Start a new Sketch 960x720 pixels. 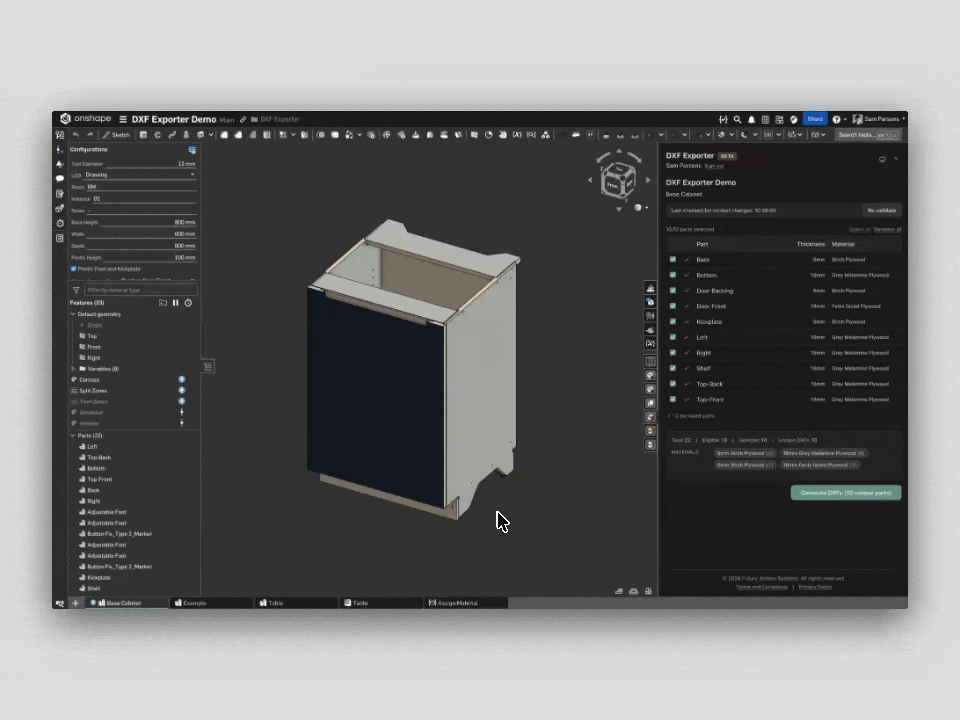pos(116,135)
